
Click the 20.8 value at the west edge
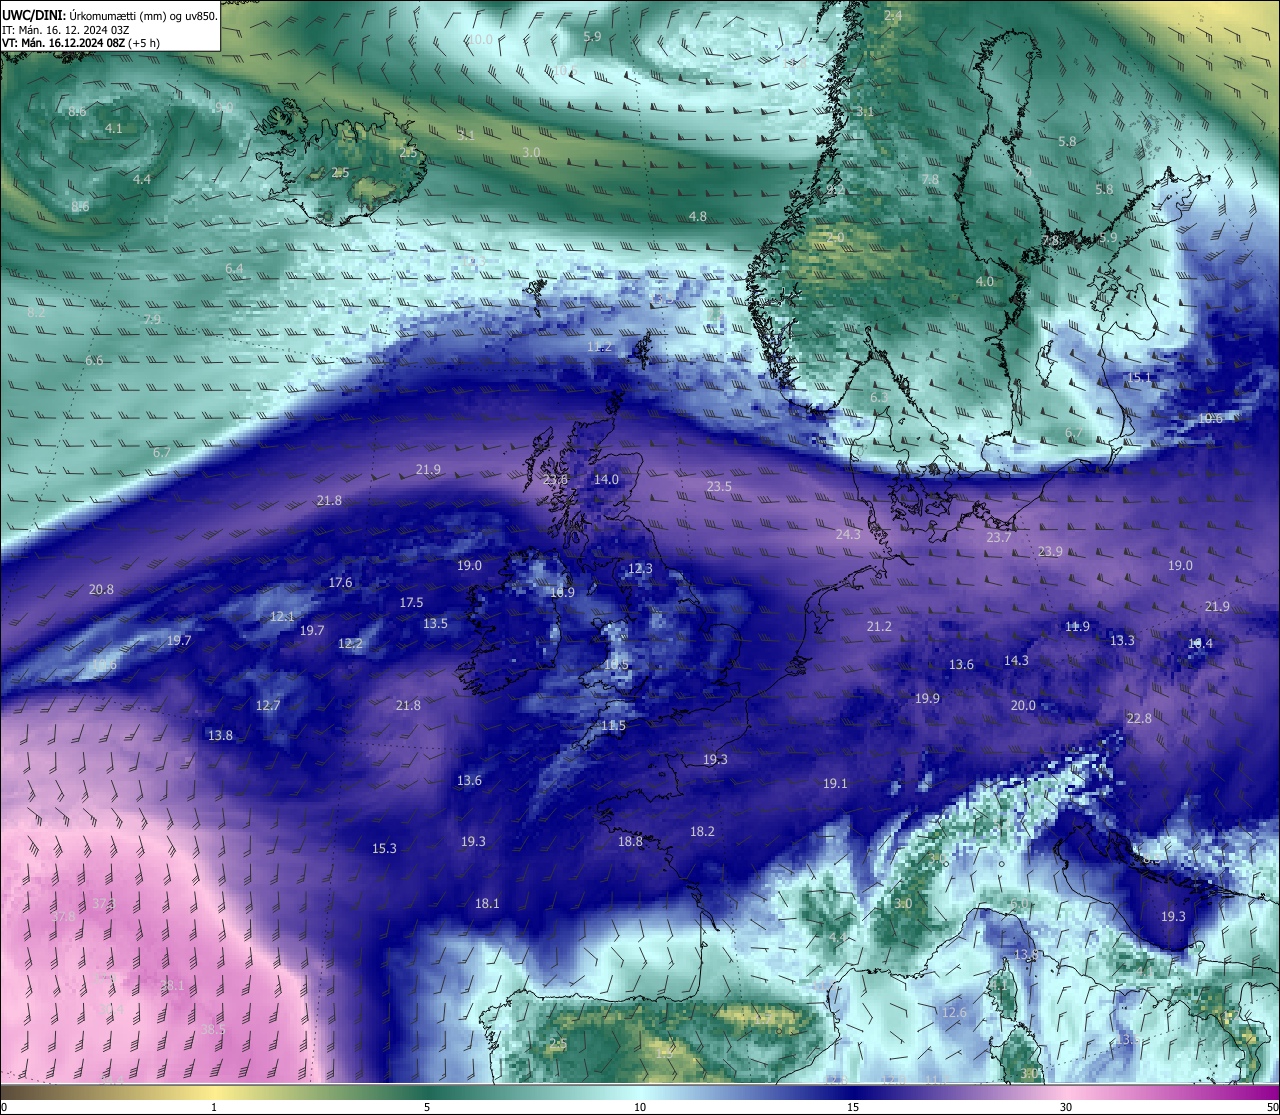(101, 589)
